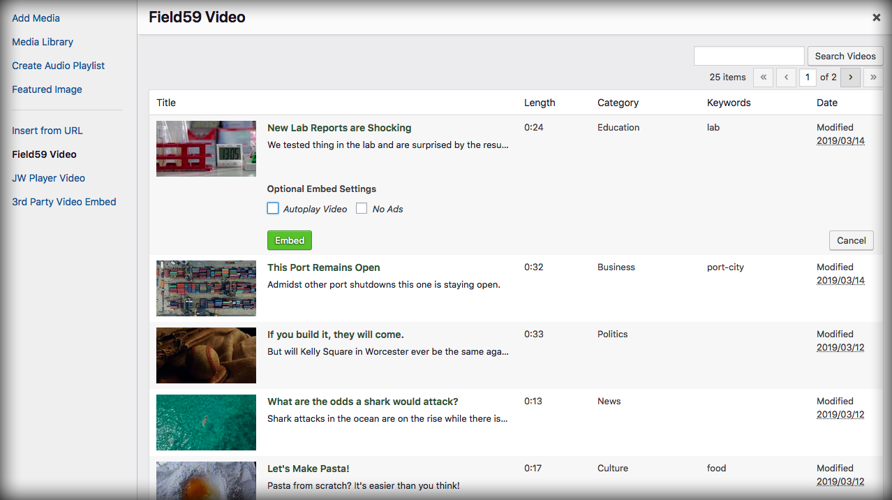The width and height of the screenshot is (892, 500).
Task: Go to the previous page of videos
Action: (x=786, y=77)
